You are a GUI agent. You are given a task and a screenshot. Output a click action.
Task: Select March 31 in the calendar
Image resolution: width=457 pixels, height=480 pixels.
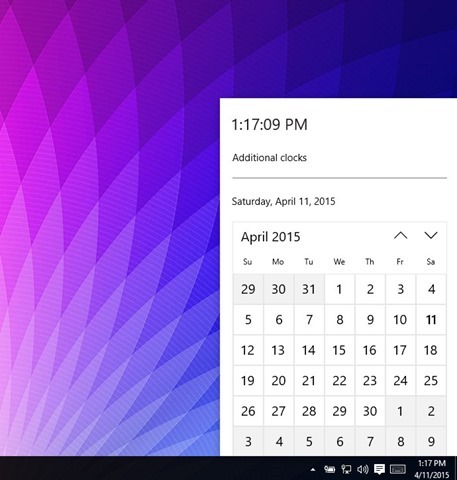[x=309, y=289]
